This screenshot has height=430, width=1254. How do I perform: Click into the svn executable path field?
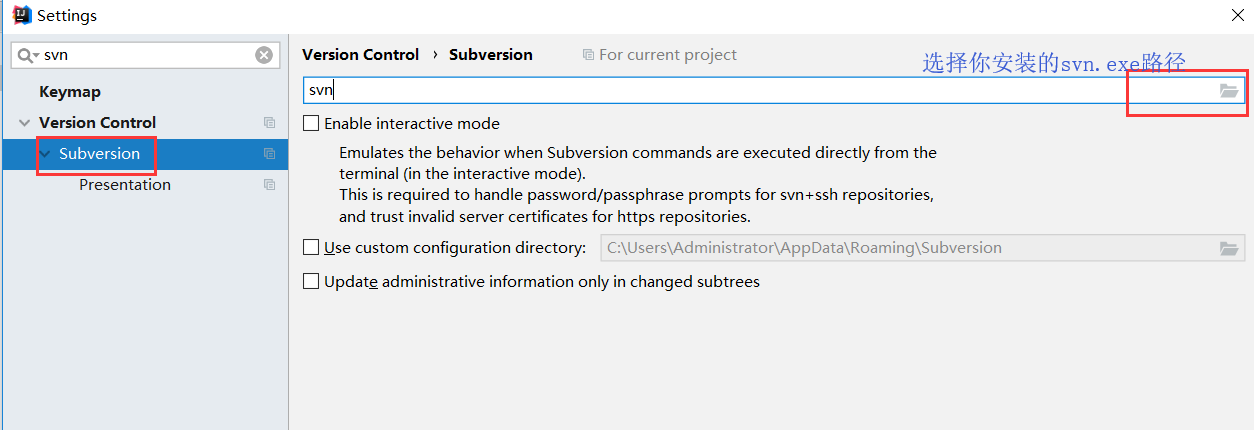click(x=760, y=90)
